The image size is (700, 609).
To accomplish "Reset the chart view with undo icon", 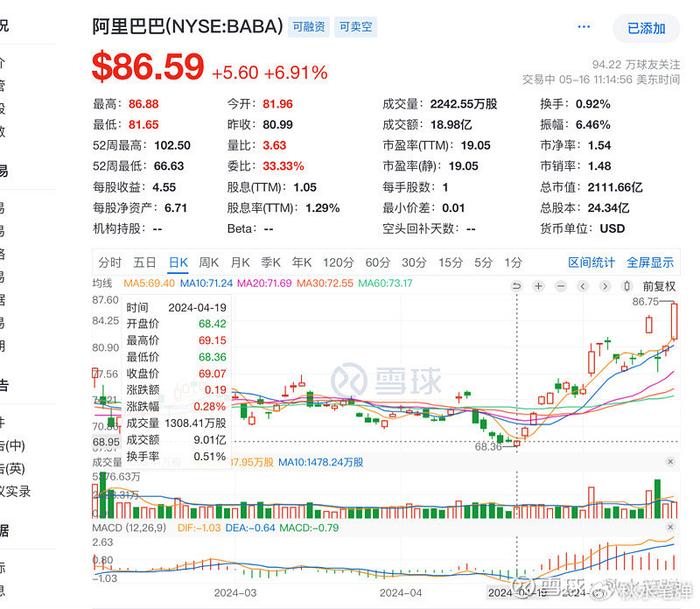I will 517,286.
